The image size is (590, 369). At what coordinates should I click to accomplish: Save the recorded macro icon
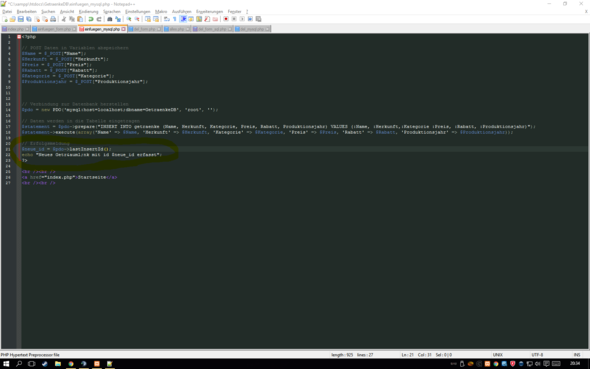(259, 19)
